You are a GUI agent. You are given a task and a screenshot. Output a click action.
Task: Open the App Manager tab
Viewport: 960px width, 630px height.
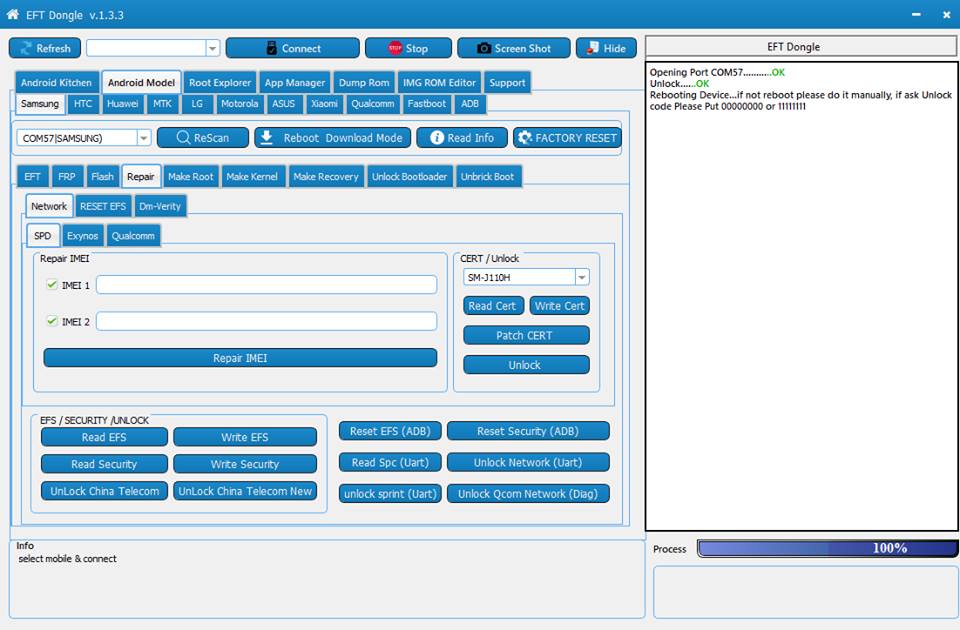pyautogui.click(x=294, y=83)
